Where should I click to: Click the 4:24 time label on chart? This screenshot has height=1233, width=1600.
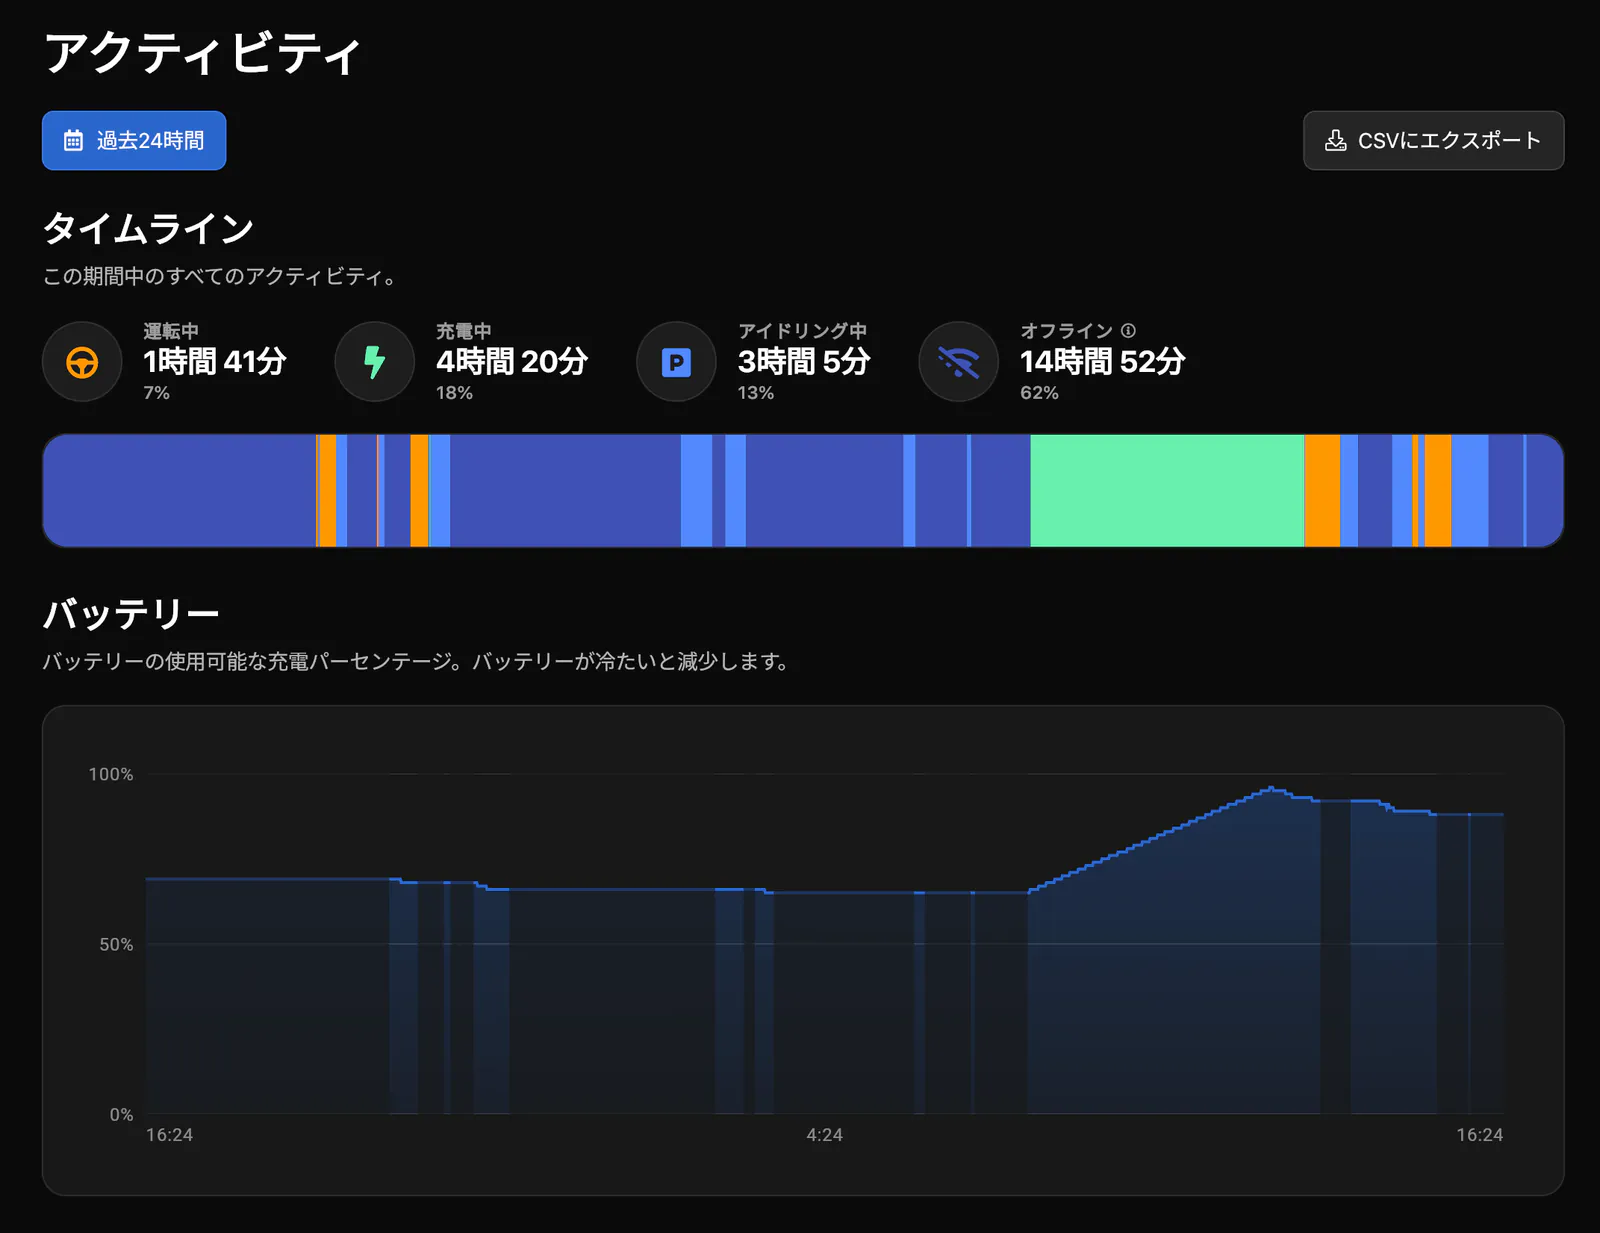click(824, 1135)
